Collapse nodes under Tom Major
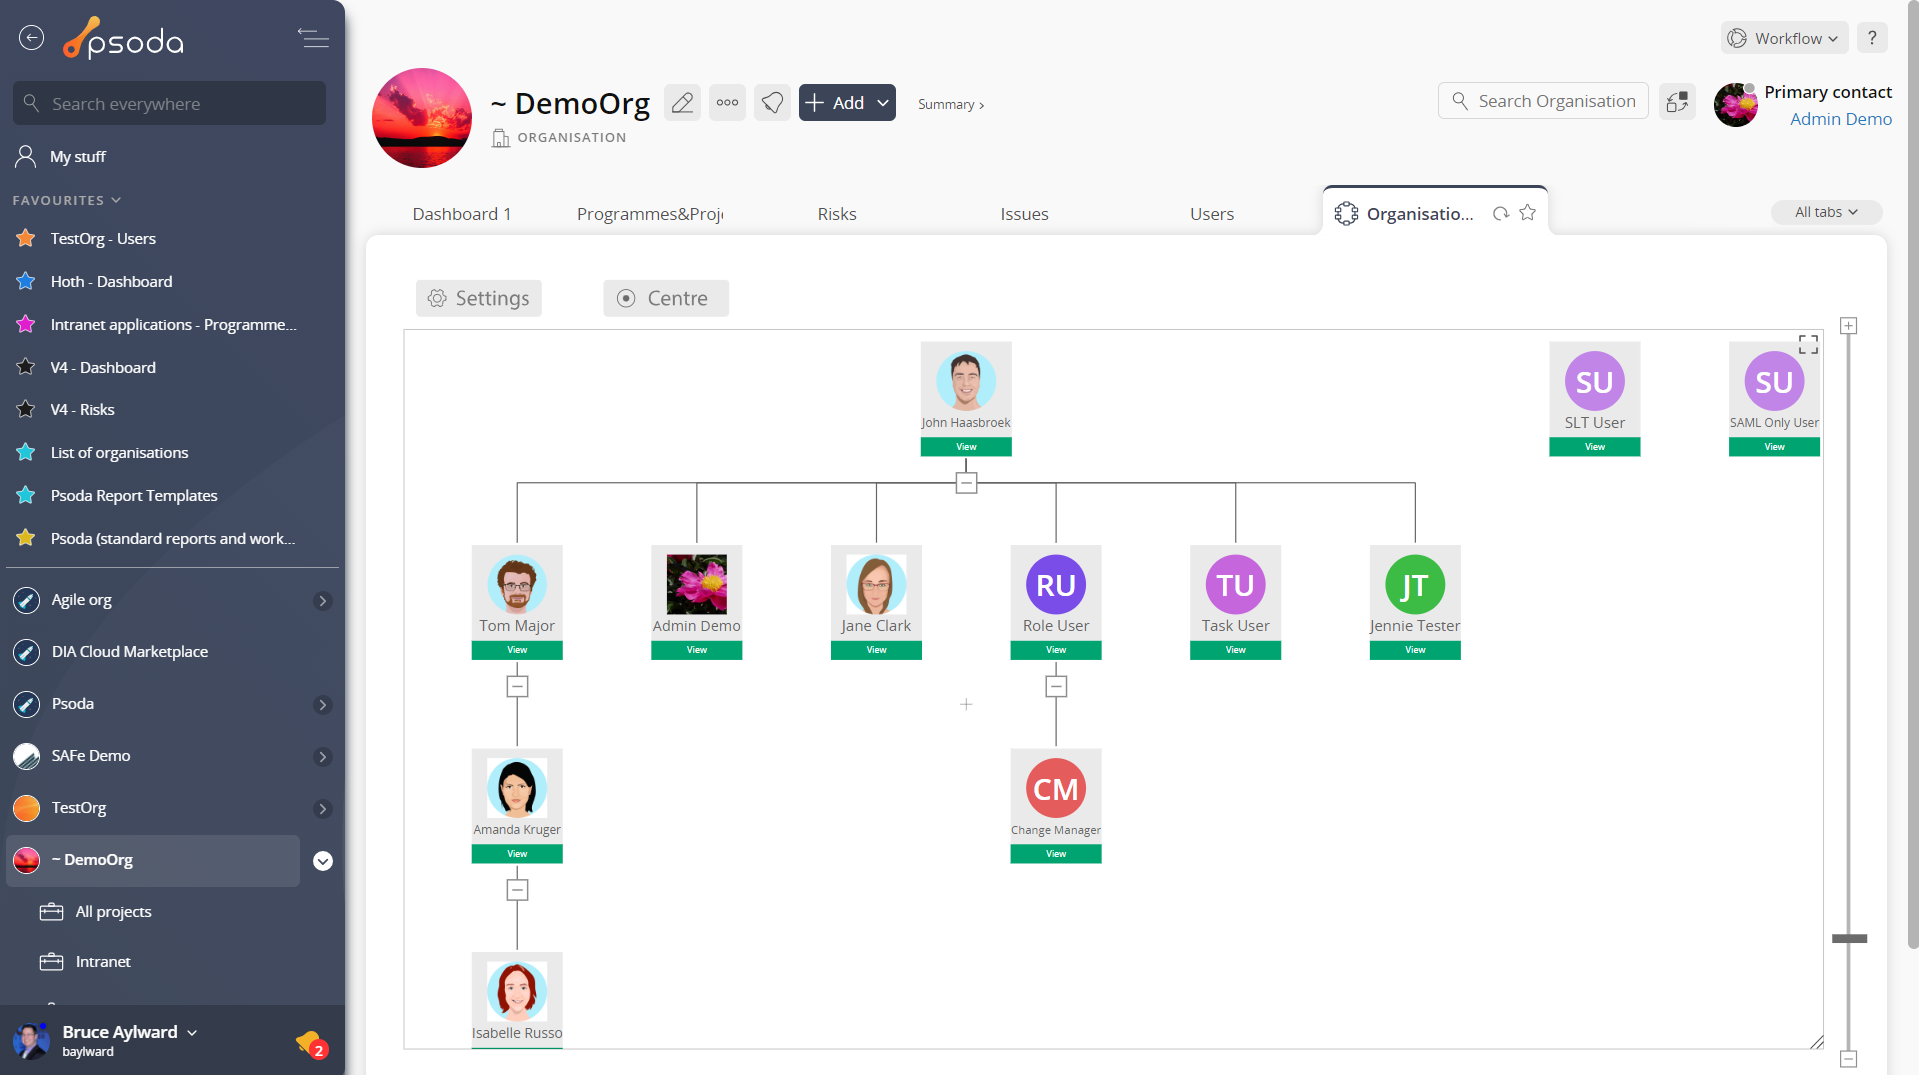This screenshot has height=1075, width=1919. click(x=517, y=686)
